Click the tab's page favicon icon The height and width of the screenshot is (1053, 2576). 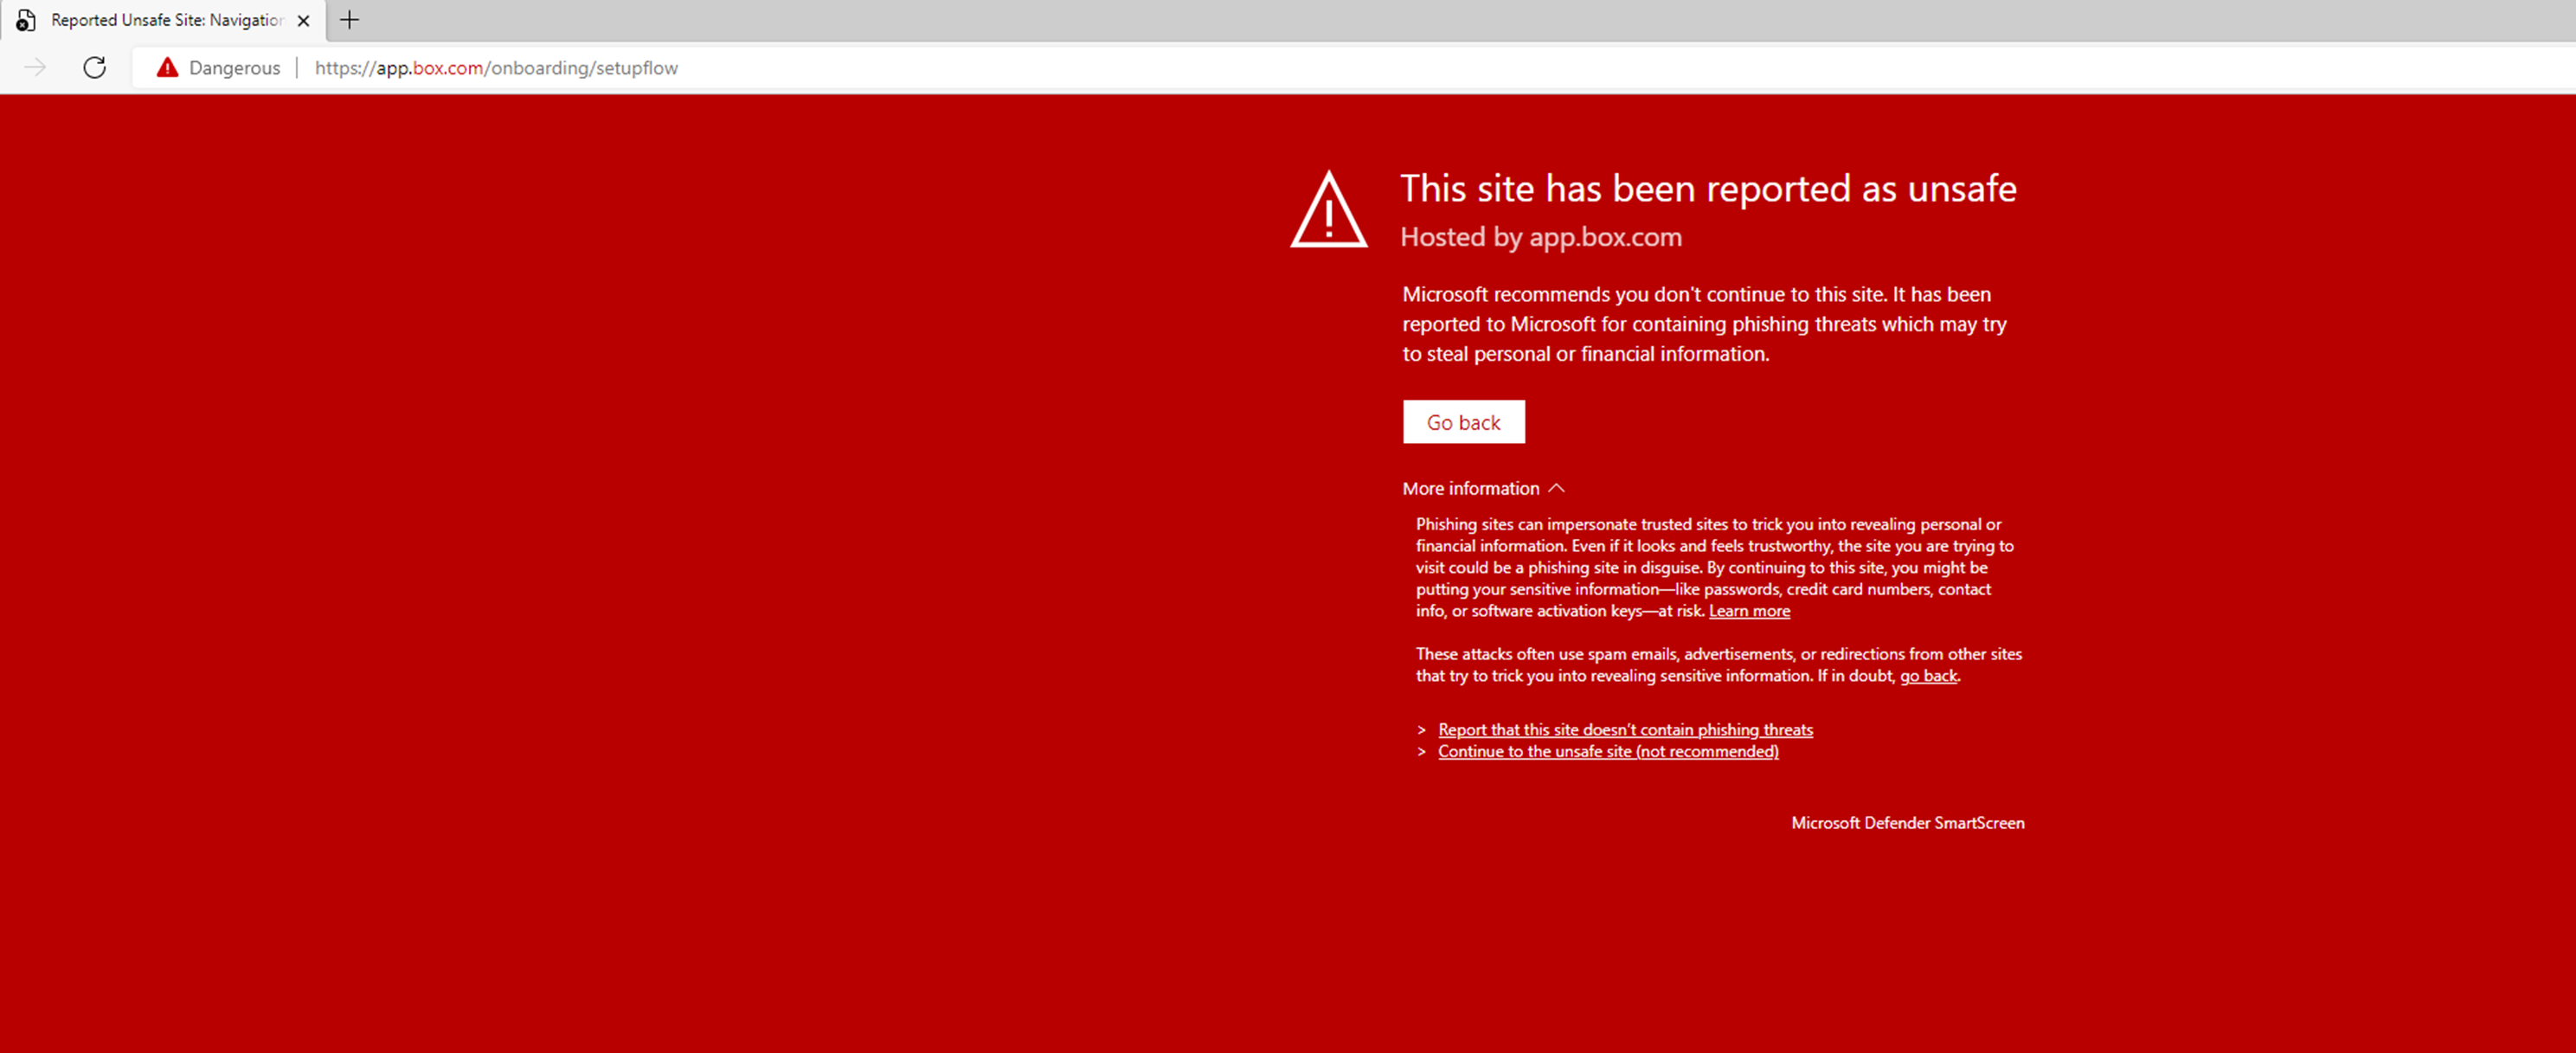coord(26,20)
